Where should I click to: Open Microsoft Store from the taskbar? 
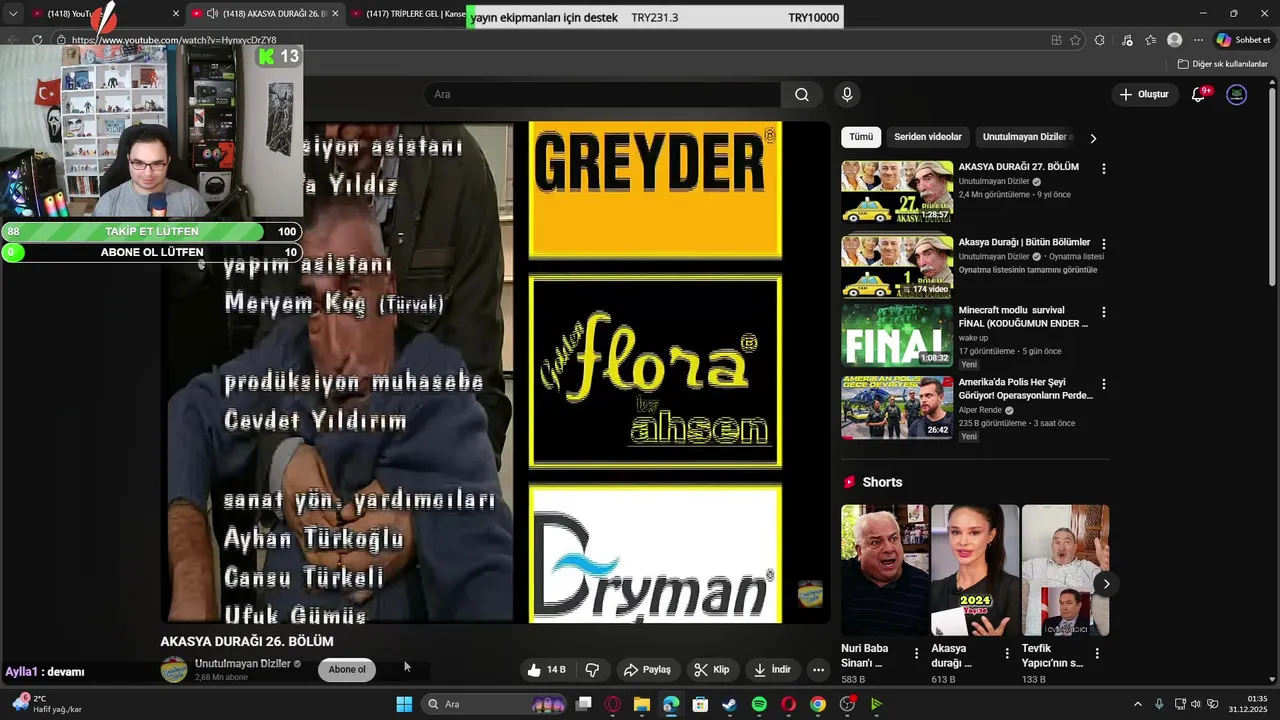click(700, 704)
